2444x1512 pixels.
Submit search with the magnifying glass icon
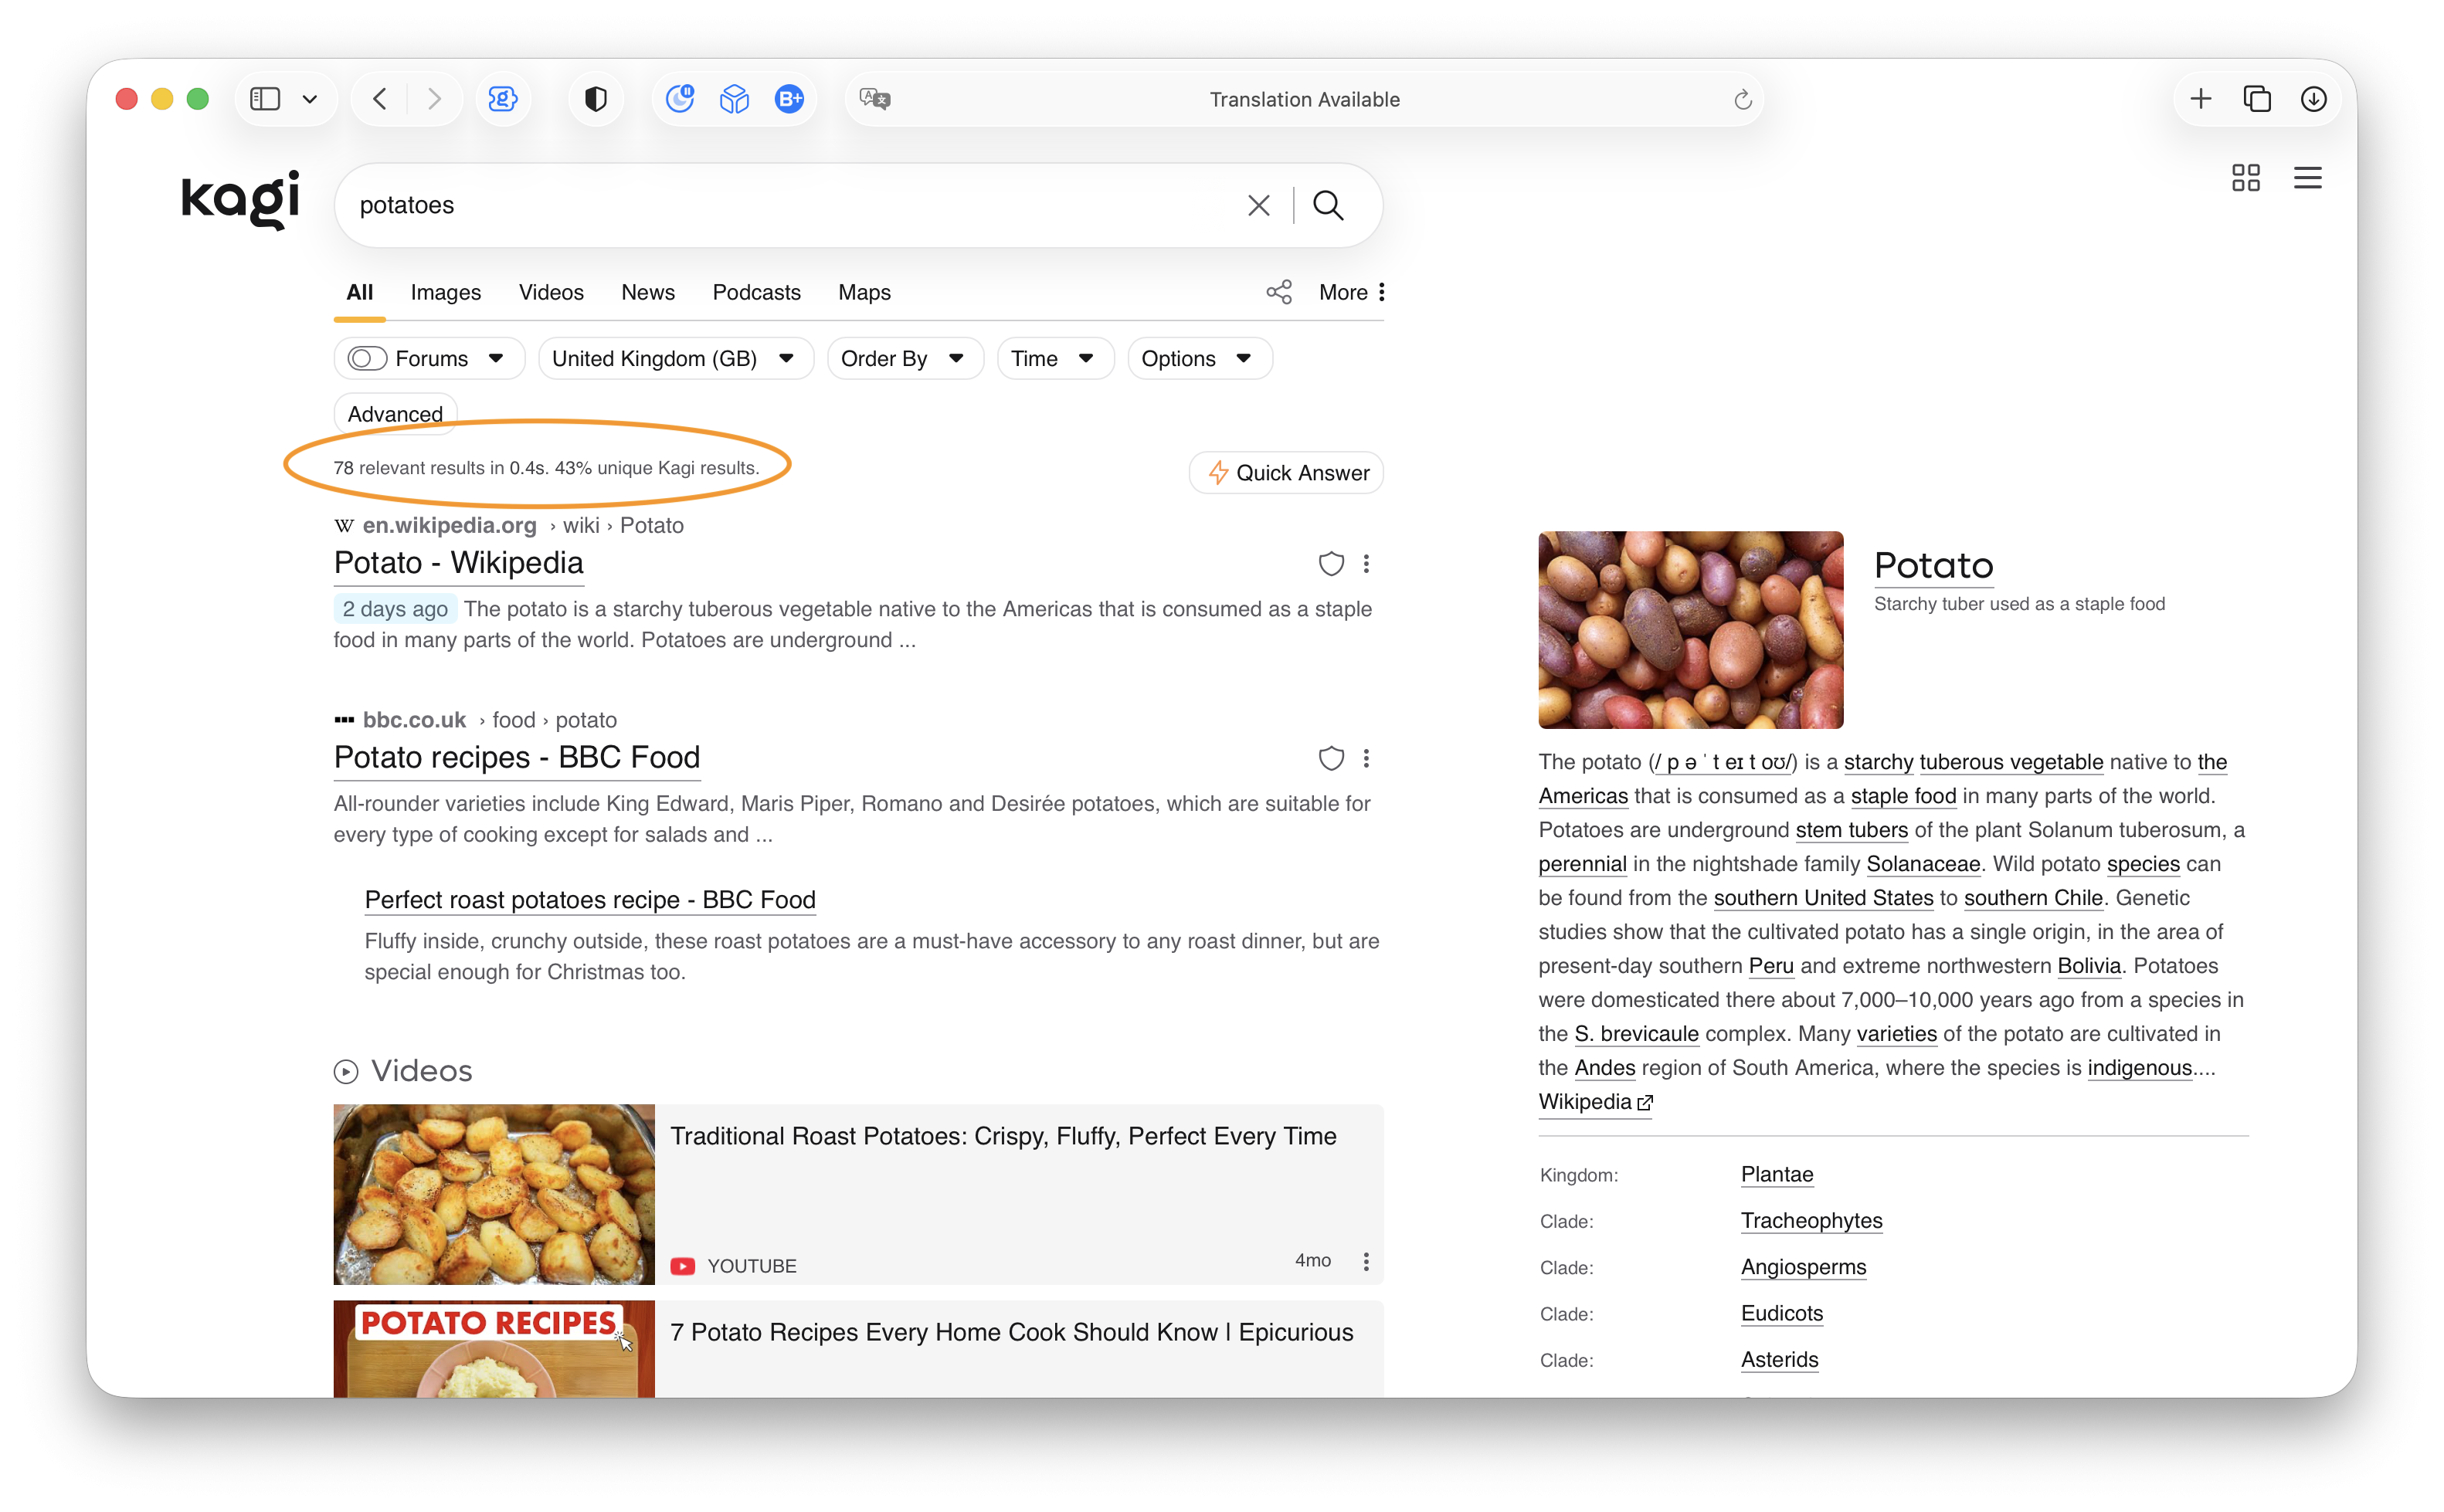pyautogui.click(x=1328, y=205)
